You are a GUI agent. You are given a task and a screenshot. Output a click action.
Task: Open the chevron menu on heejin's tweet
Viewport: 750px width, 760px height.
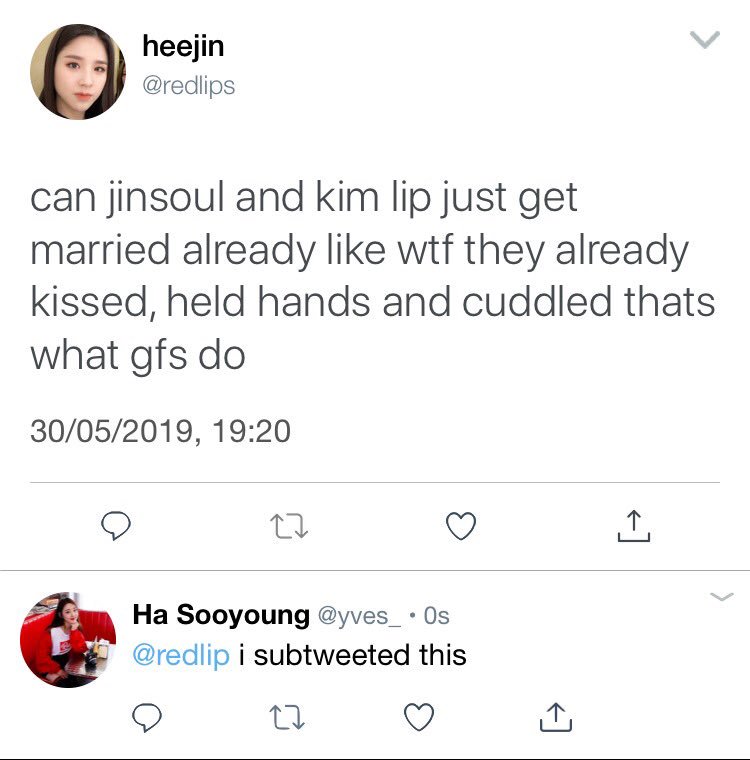705,40
